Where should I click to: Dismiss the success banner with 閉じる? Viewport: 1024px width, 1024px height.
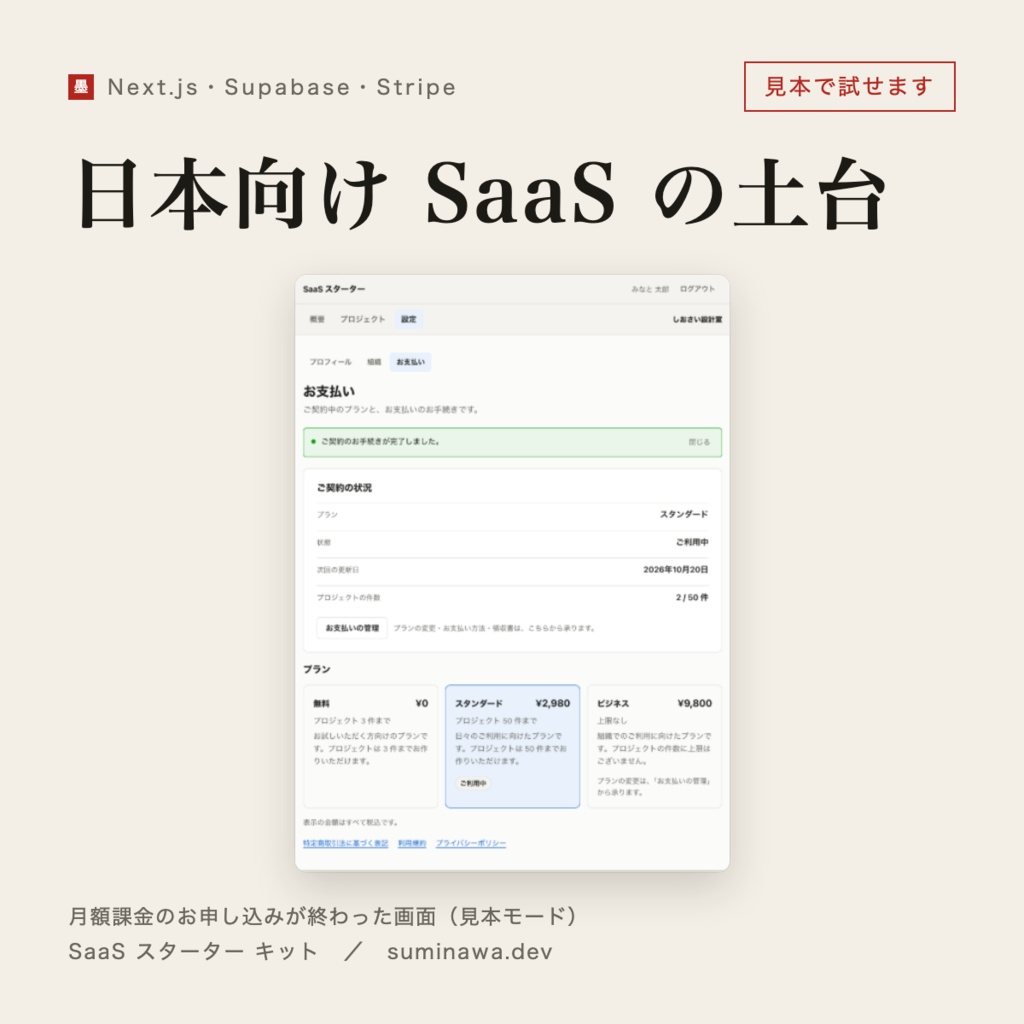click(699, 442)
